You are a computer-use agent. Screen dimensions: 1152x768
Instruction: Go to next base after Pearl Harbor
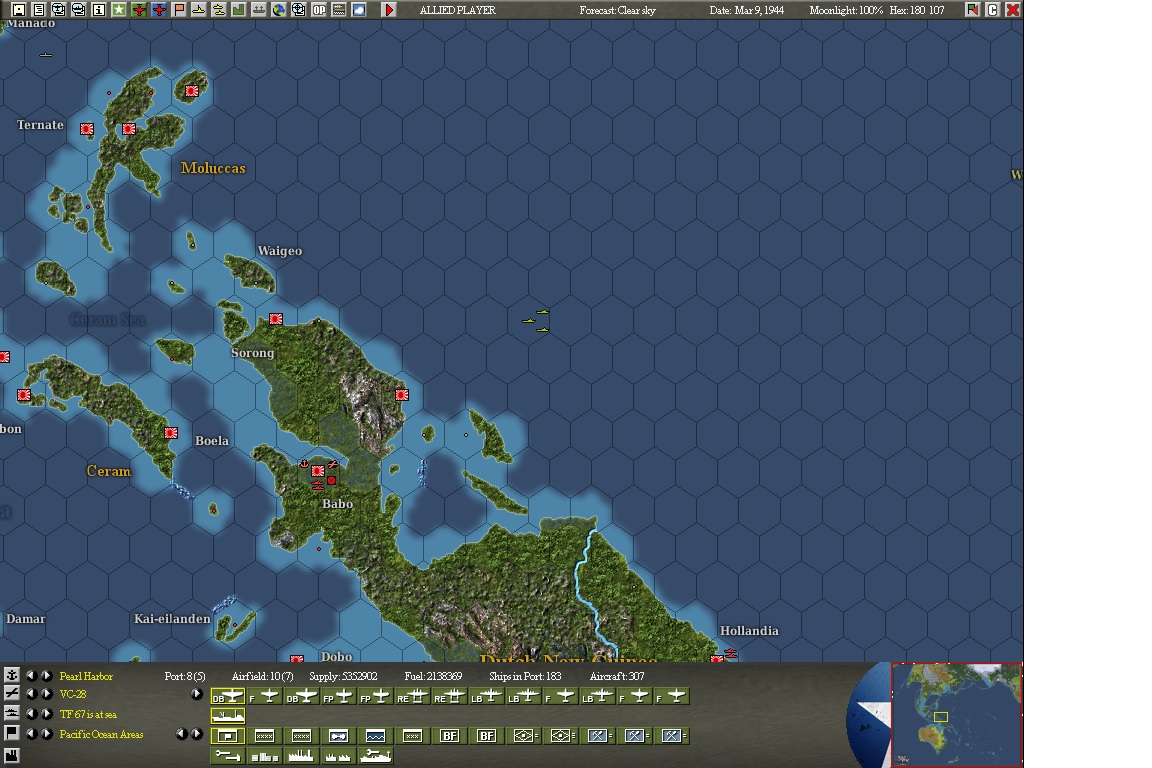[x=47, y=675]
